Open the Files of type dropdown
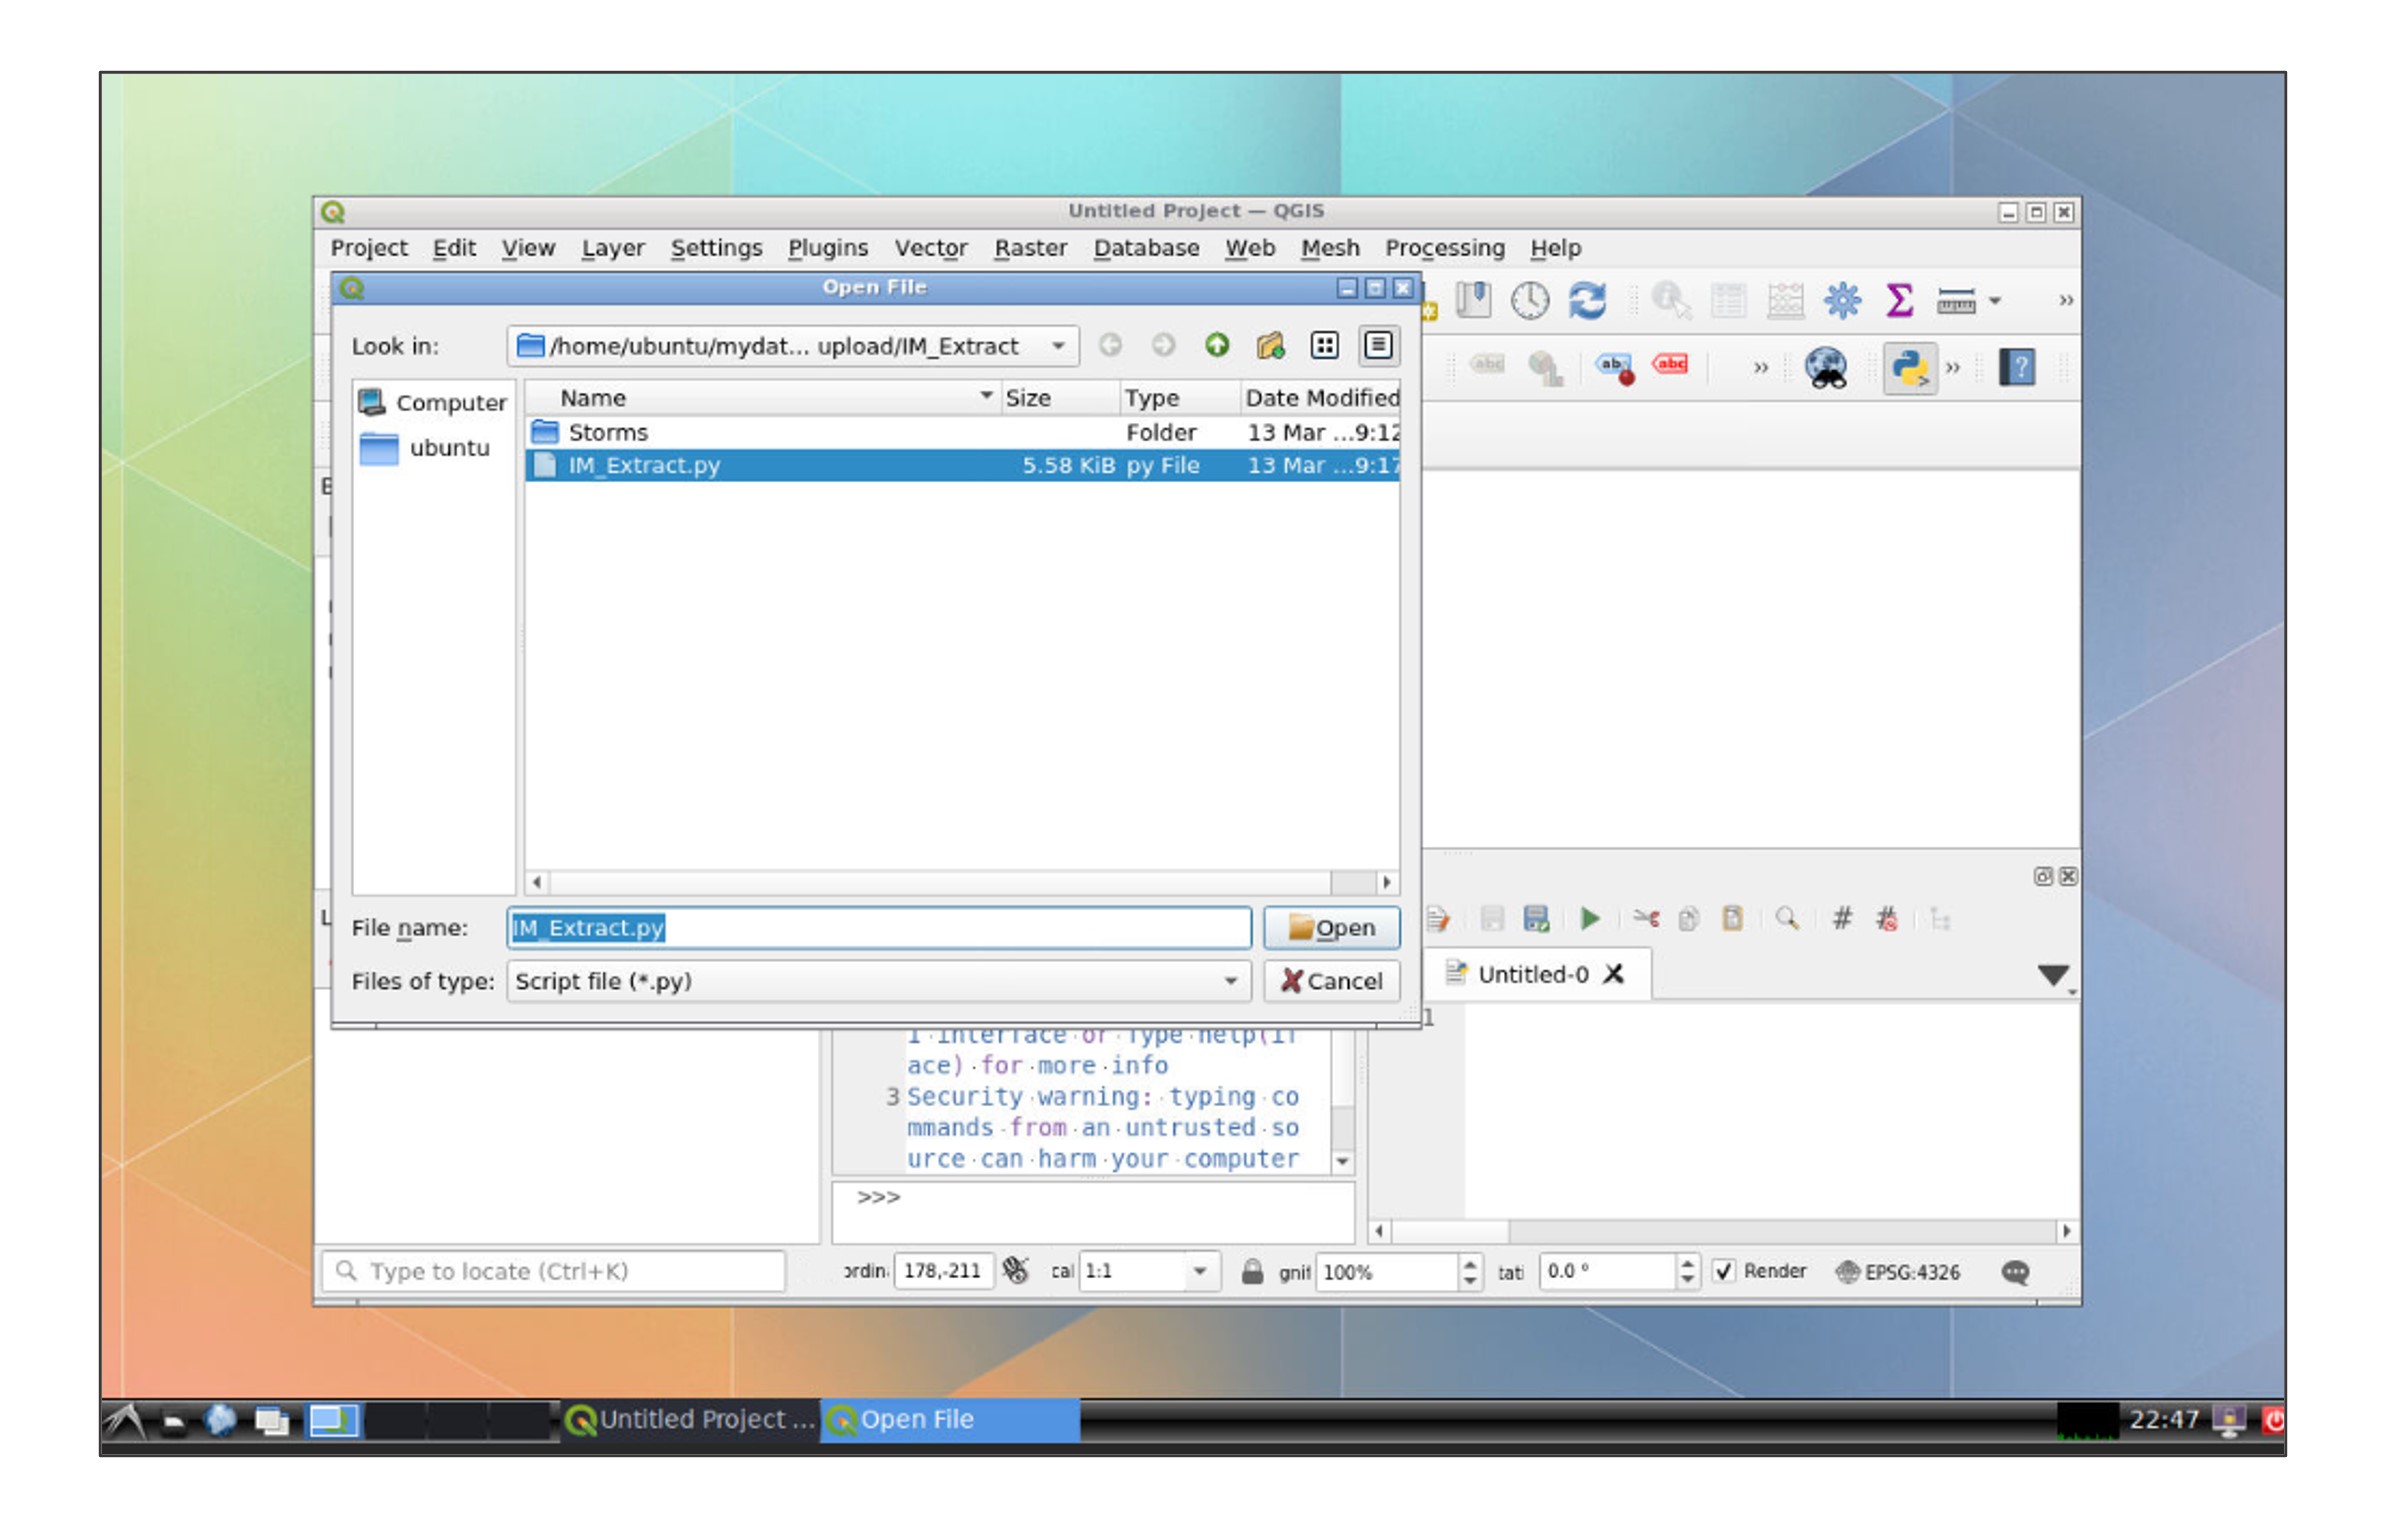The width and height of the screenshot is (2386, 1528). (1230, 981)
